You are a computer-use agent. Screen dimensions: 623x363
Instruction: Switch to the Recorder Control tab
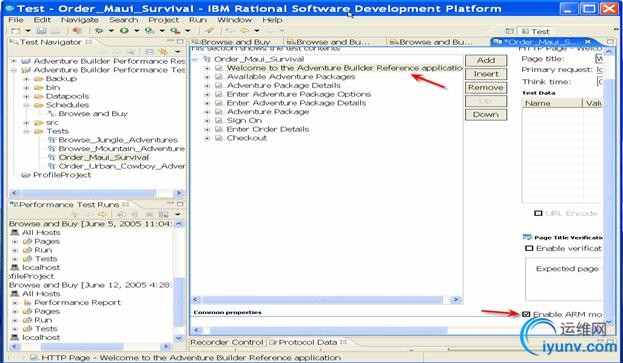coord(226,342)
